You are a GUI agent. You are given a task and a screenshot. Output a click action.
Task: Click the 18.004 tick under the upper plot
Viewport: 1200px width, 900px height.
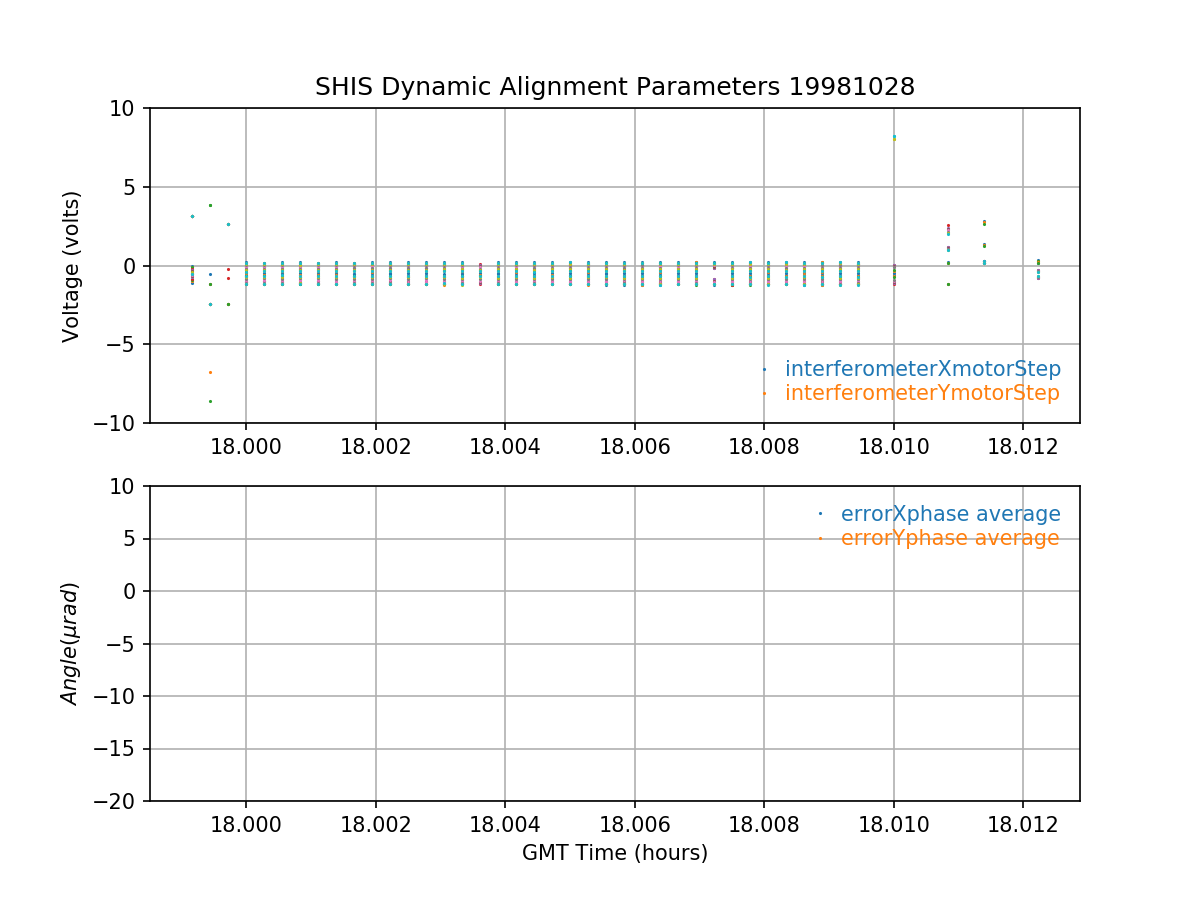pyautogui.click(x=505, y=446)
